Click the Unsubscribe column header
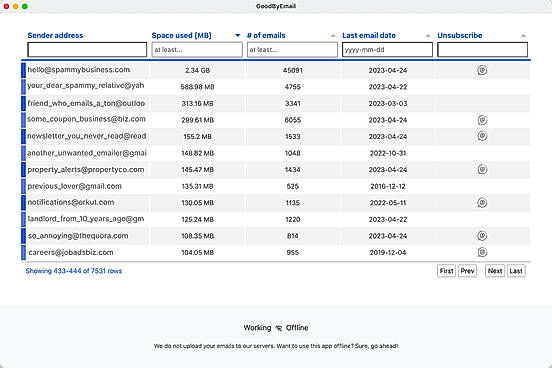Image resolution: width=552 pixels, height=368 pixels. [x=460, y=35]
